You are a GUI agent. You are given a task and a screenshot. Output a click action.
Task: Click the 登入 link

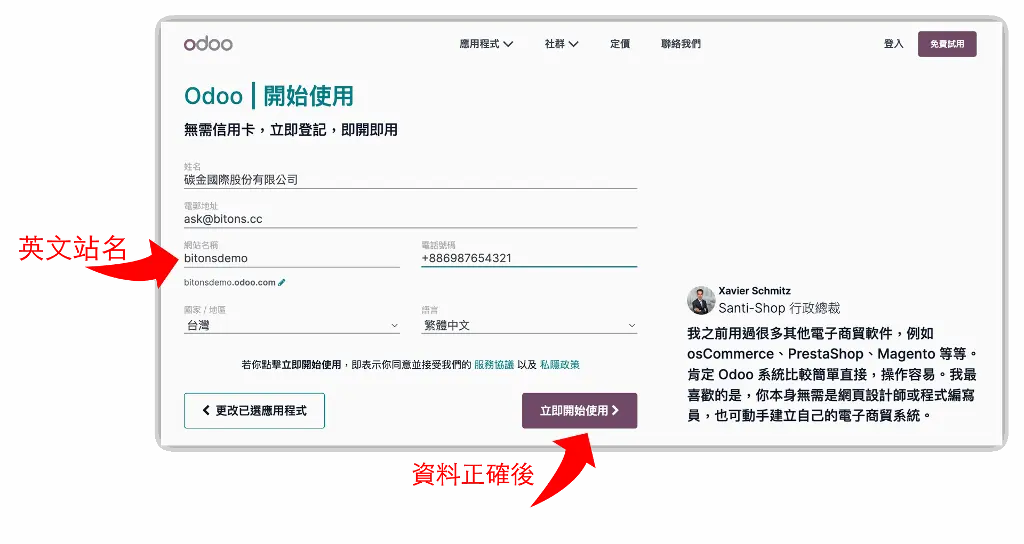[x=893, y=44]
